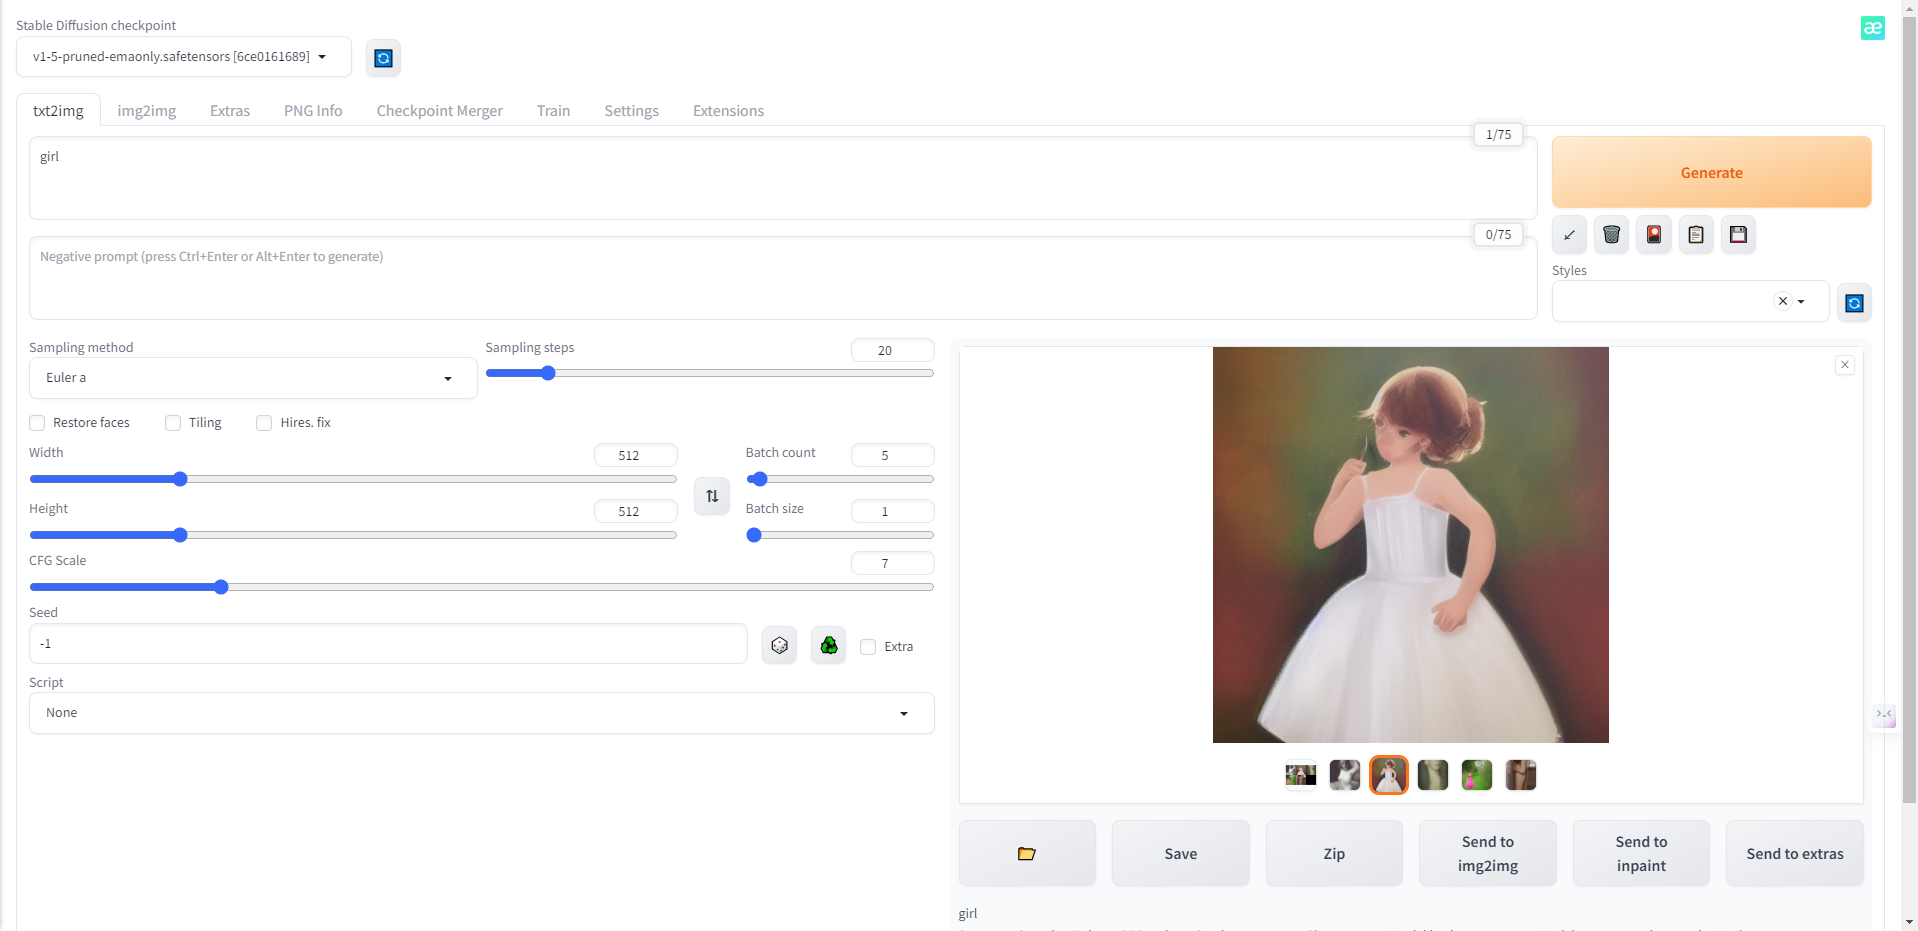Switch to the img2img tab
This screenshot has height=931, width=1918.
point(147,111)
